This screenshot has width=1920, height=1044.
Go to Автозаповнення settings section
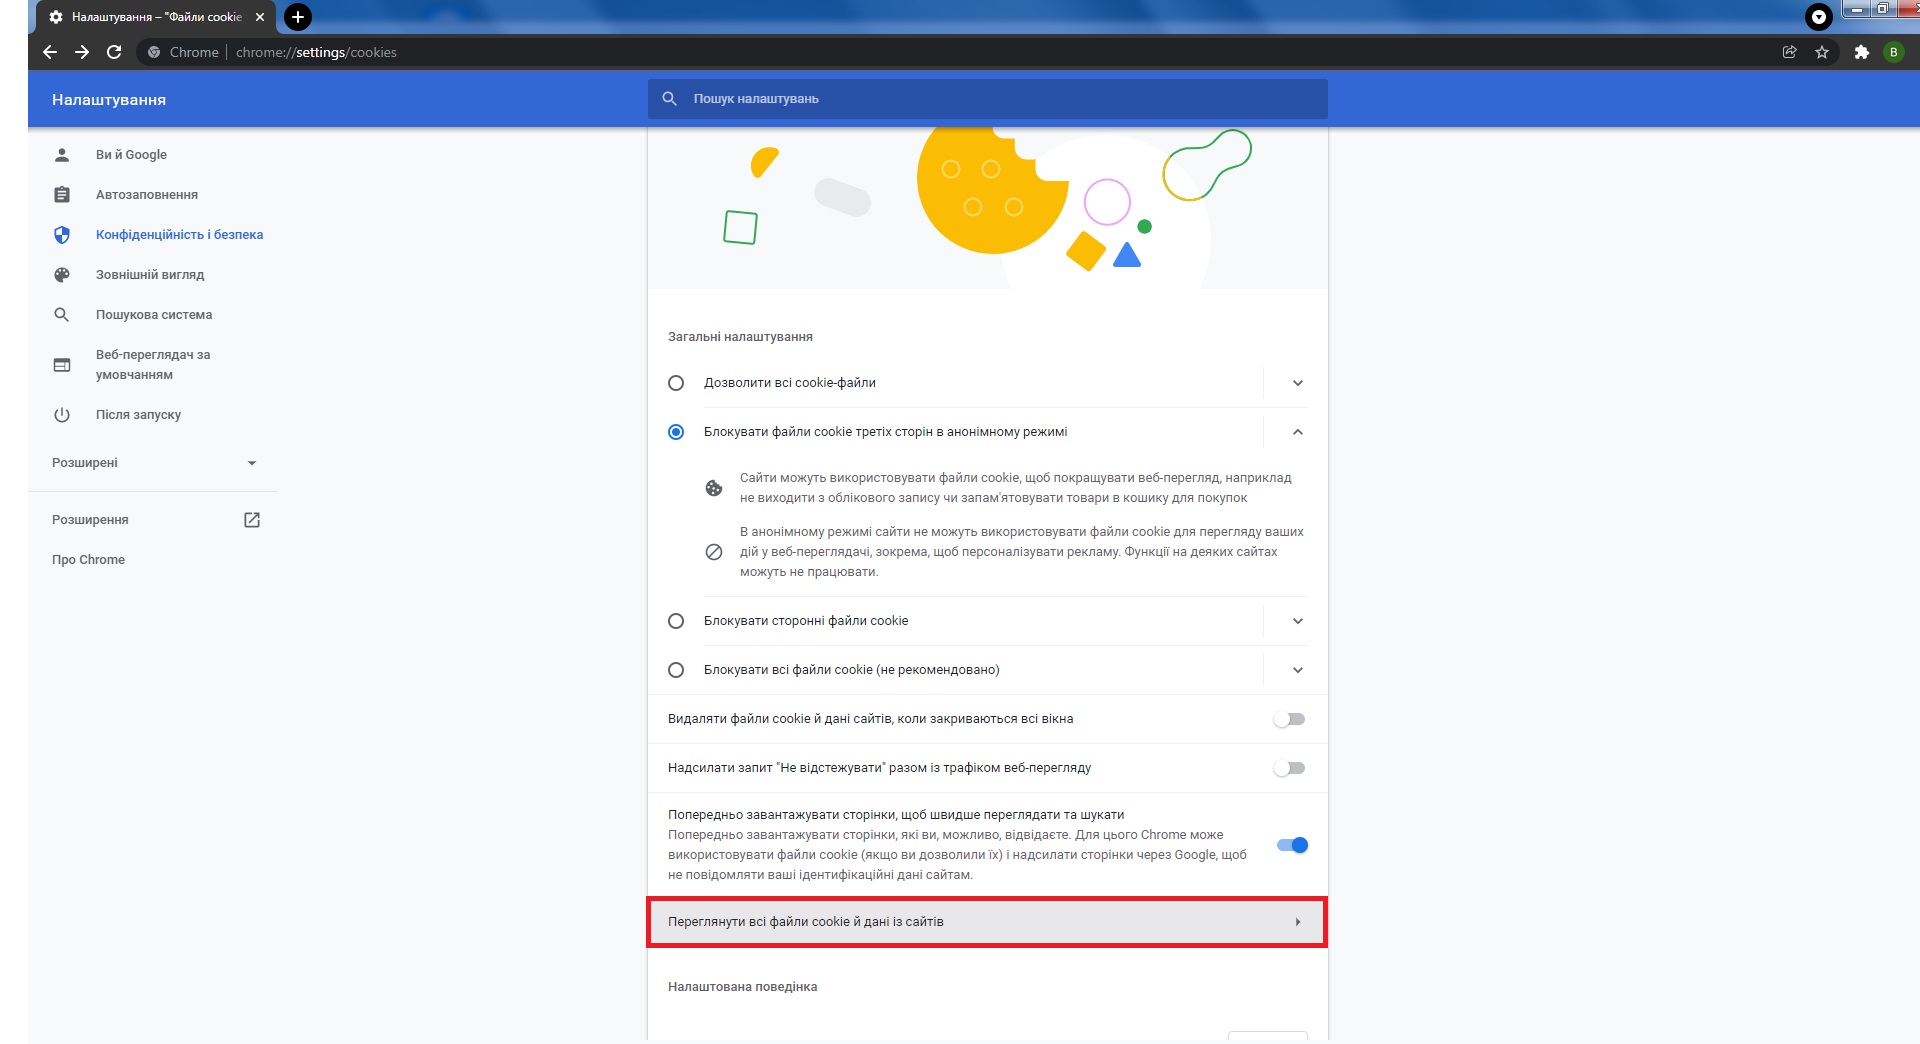(147, 195)
